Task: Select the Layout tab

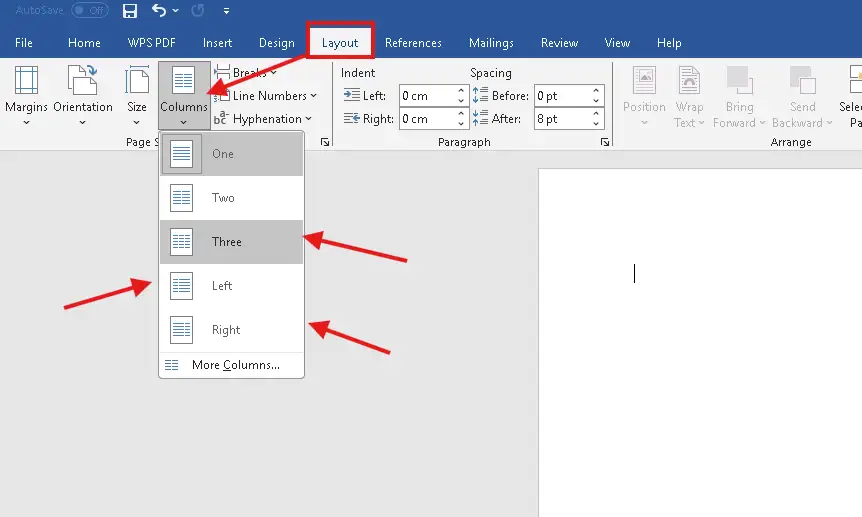Action: [340, 43]
